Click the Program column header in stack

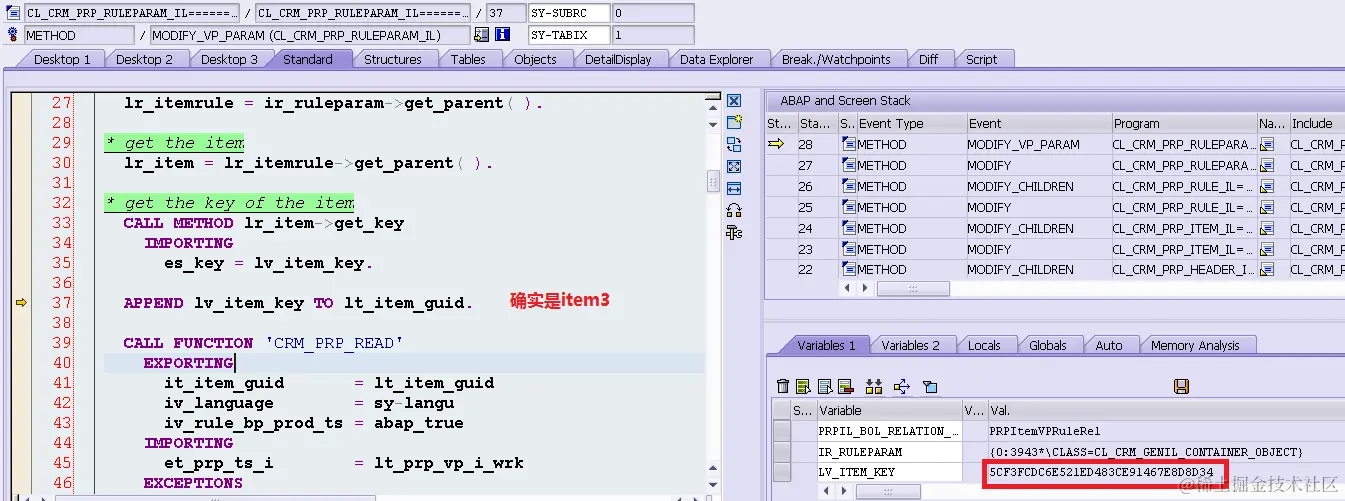coord(1183,123)
